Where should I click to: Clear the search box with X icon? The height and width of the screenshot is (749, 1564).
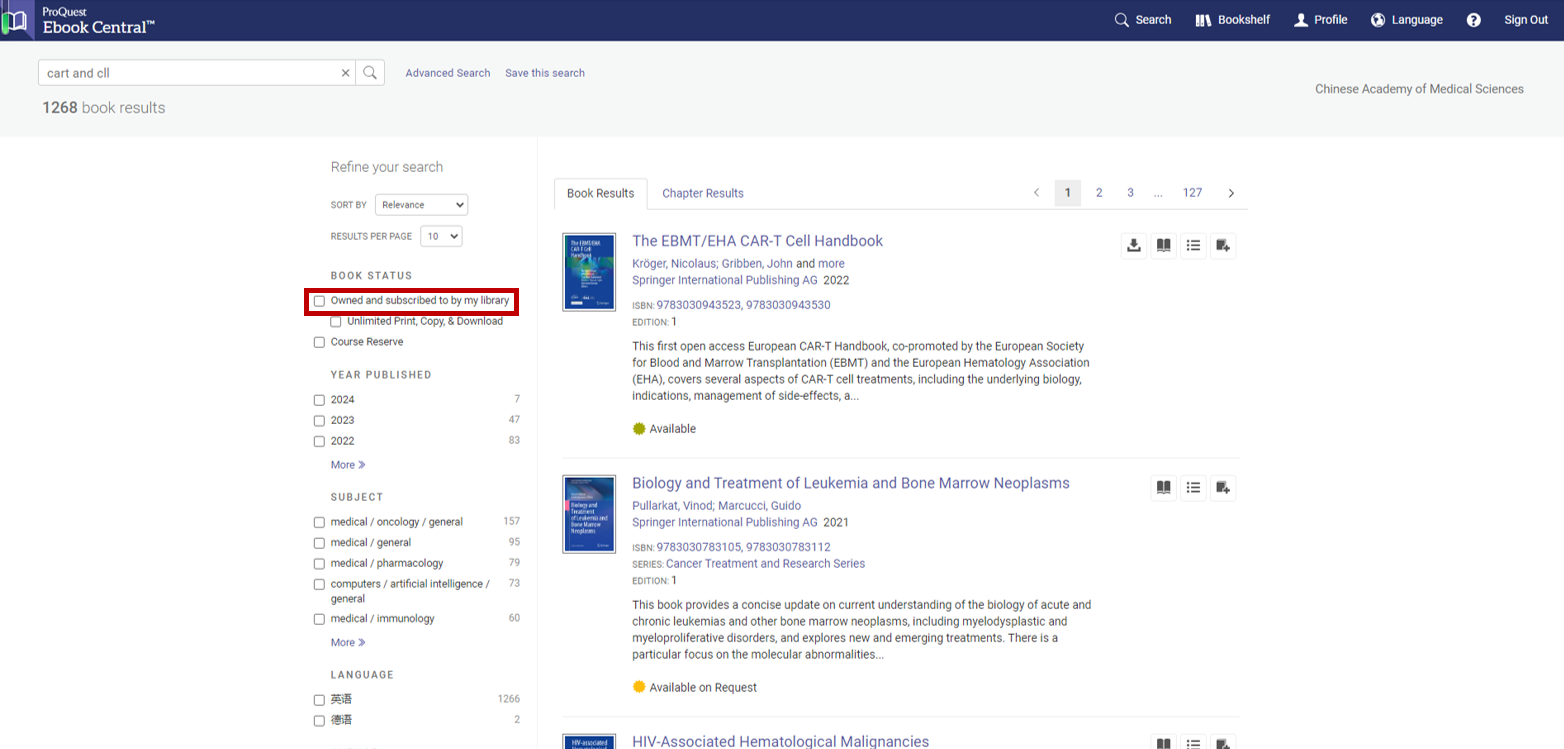tap(346, 73)
